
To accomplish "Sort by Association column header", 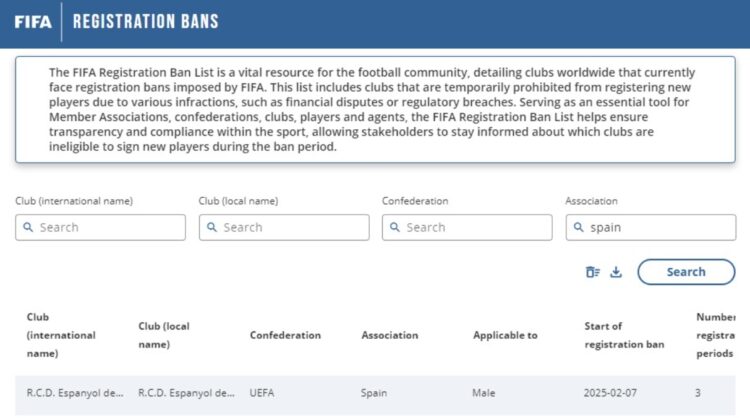I will coord(390,335).
